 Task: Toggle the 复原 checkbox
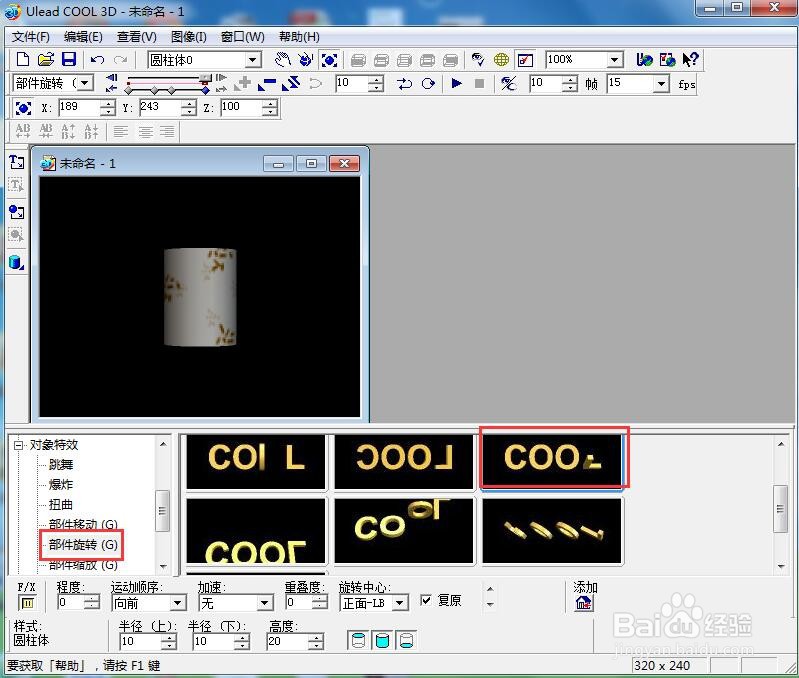(x=426, y=600)
